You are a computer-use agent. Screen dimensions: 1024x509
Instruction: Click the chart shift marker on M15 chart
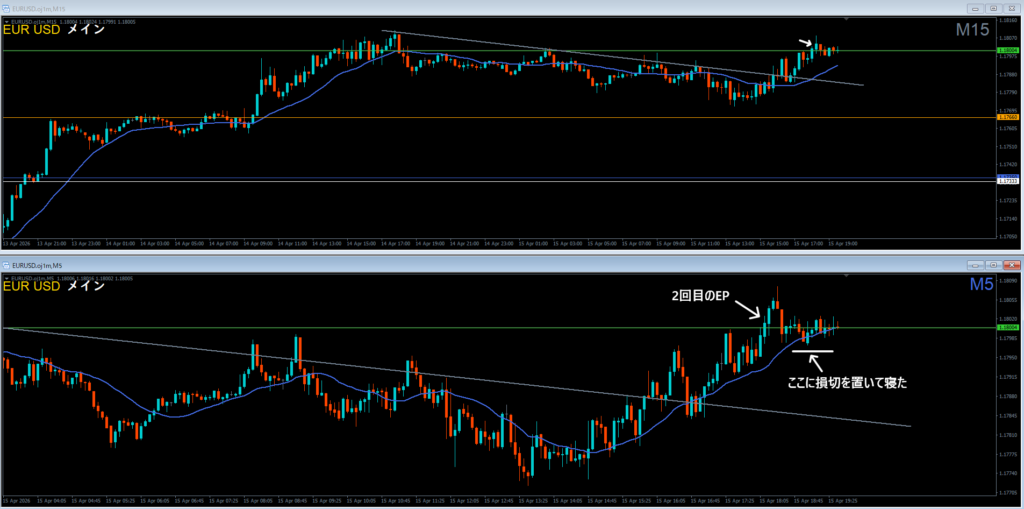[x=846, y=20]
